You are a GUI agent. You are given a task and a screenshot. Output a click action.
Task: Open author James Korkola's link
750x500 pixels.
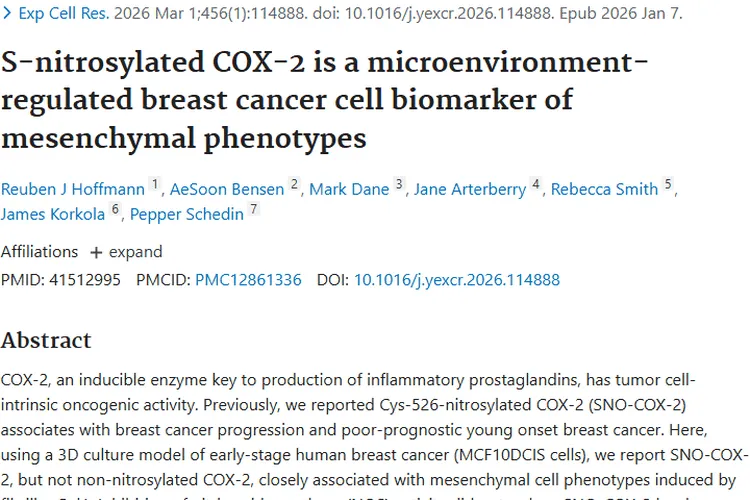tap(52, 213)
